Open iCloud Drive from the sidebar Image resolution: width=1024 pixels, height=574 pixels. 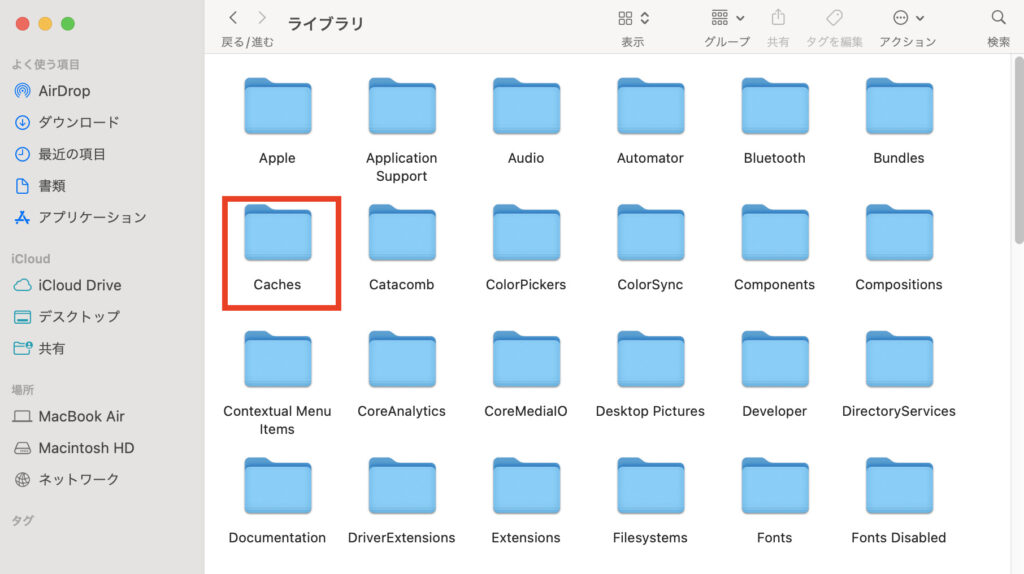(79, 285)
